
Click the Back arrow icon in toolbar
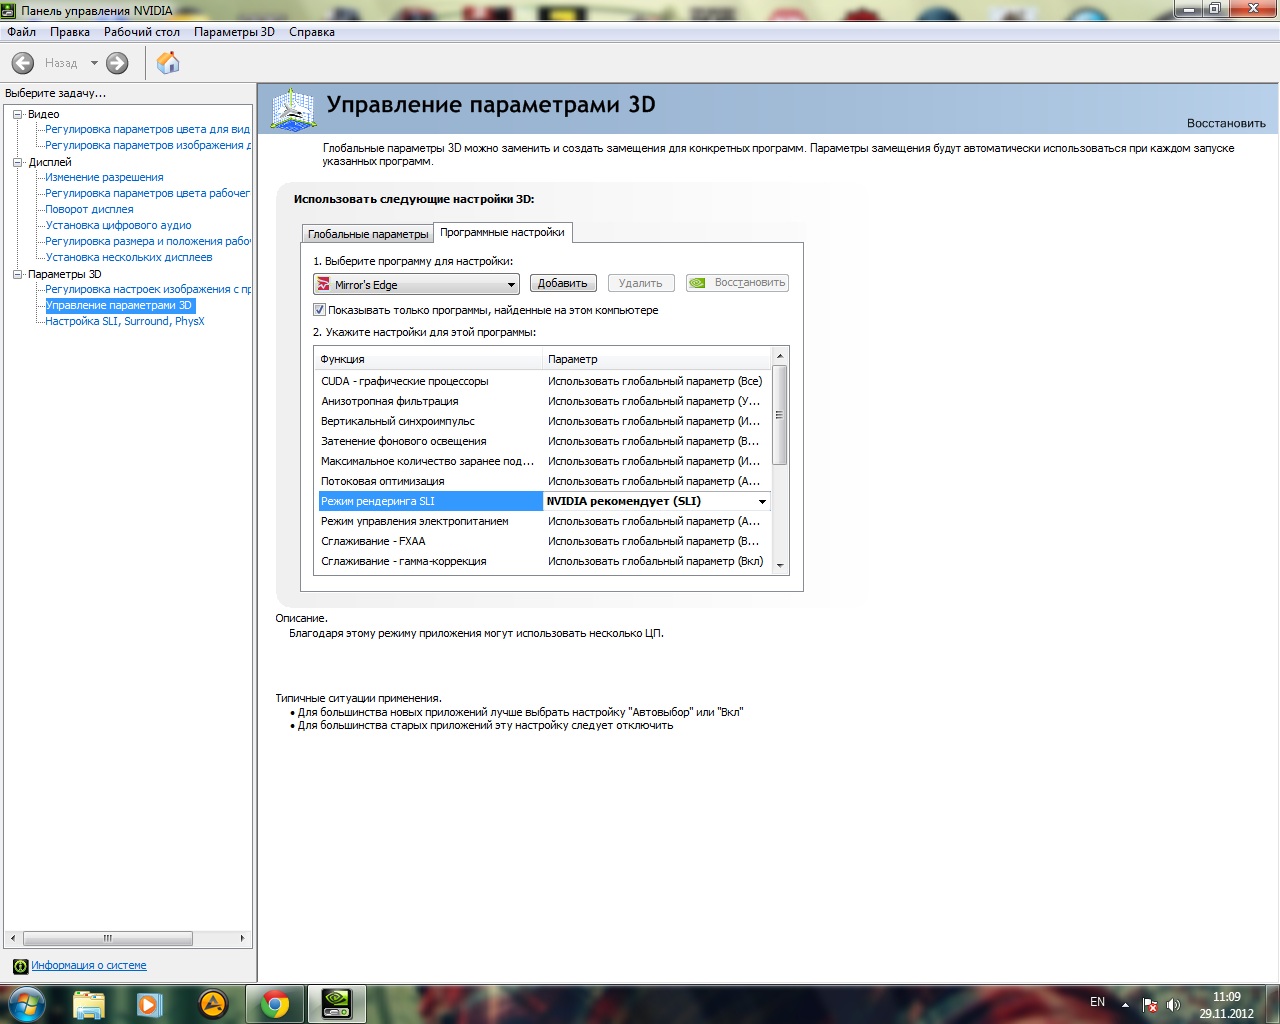point(23,63)
